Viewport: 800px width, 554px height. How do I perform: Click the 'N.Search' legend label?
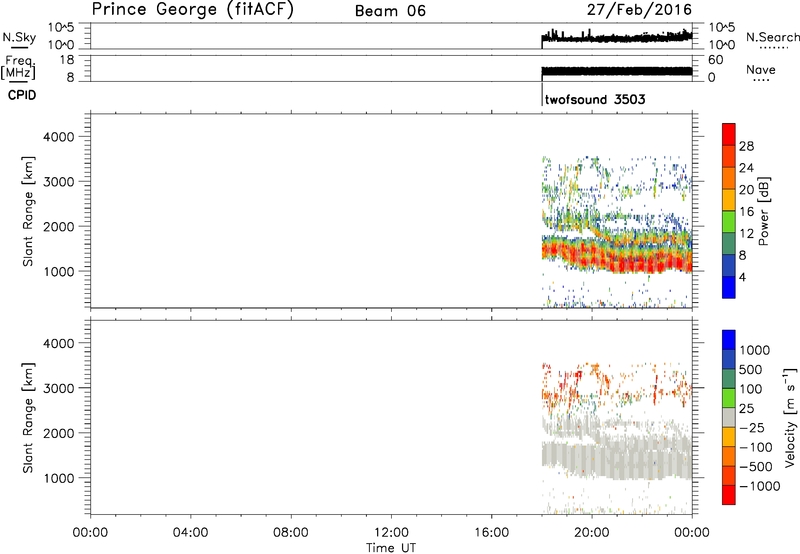click(772, 37)
